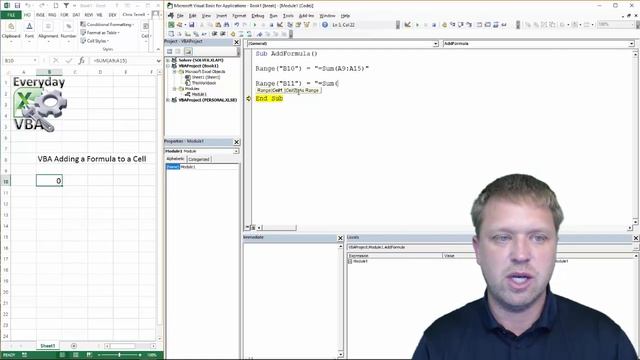Close the Immediate window
This screenshot has width=640, height=360.
click(x=340, y=238)
